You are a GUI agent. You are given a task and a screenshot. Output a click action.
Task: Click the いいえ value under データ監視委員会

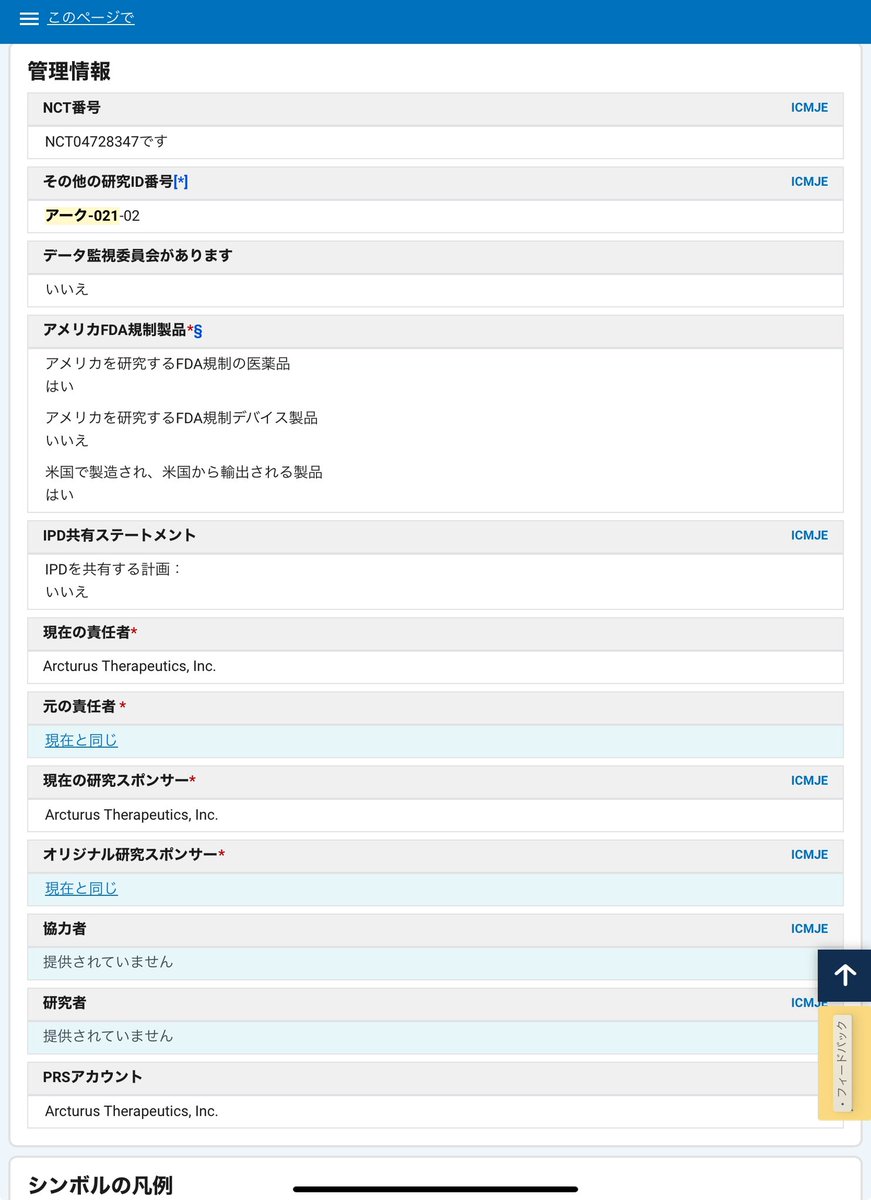pyautogui.click(x=67, y=290)
